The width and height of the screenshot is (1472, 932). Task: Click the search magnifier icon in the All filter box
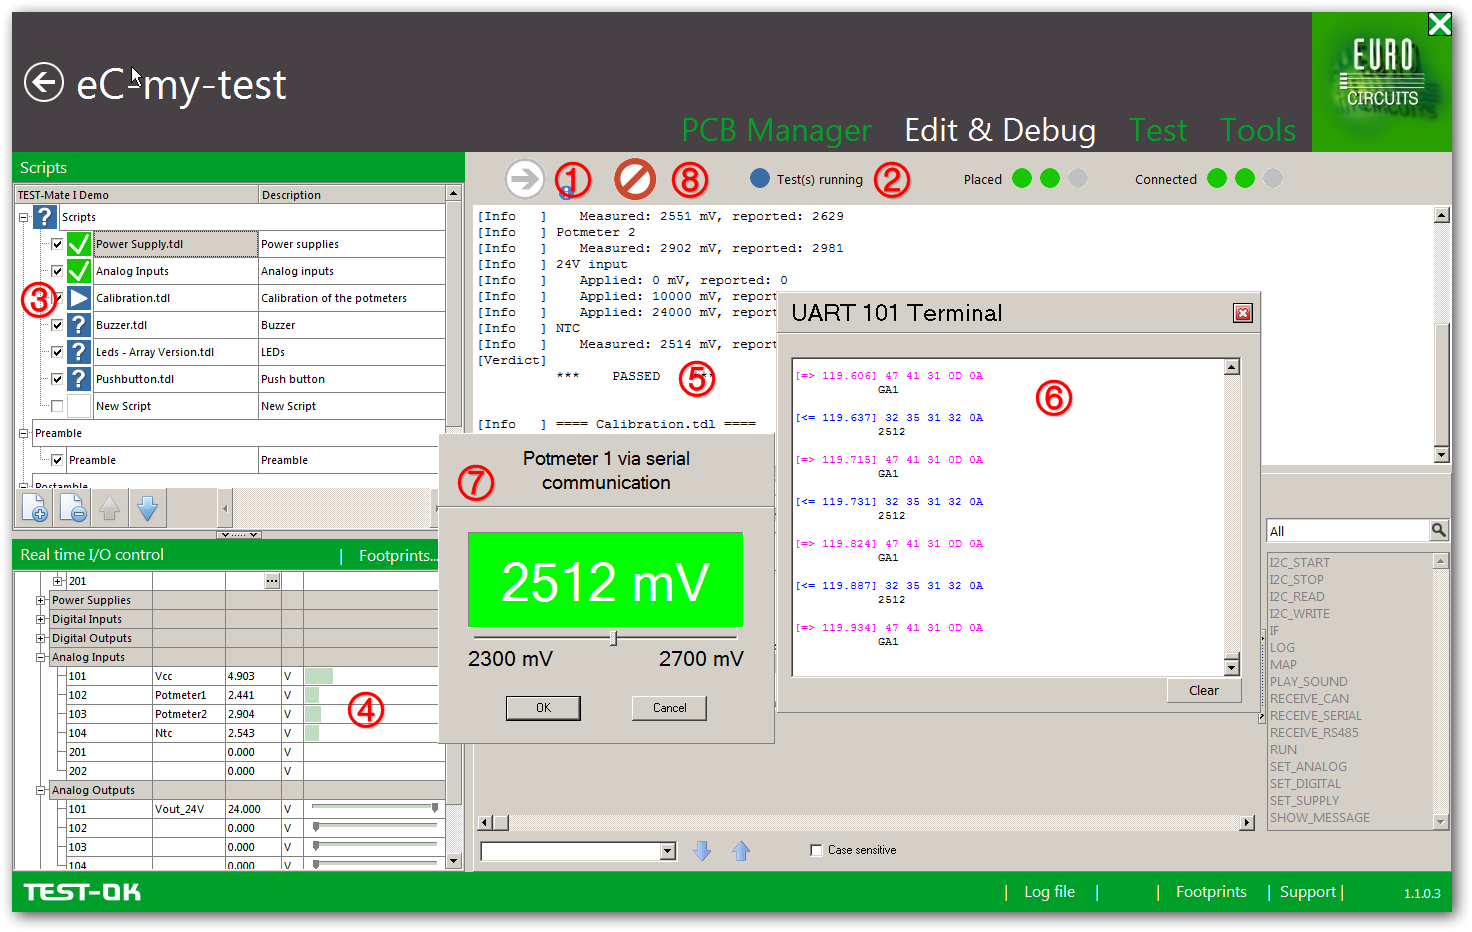click(x=1439, y=530)
